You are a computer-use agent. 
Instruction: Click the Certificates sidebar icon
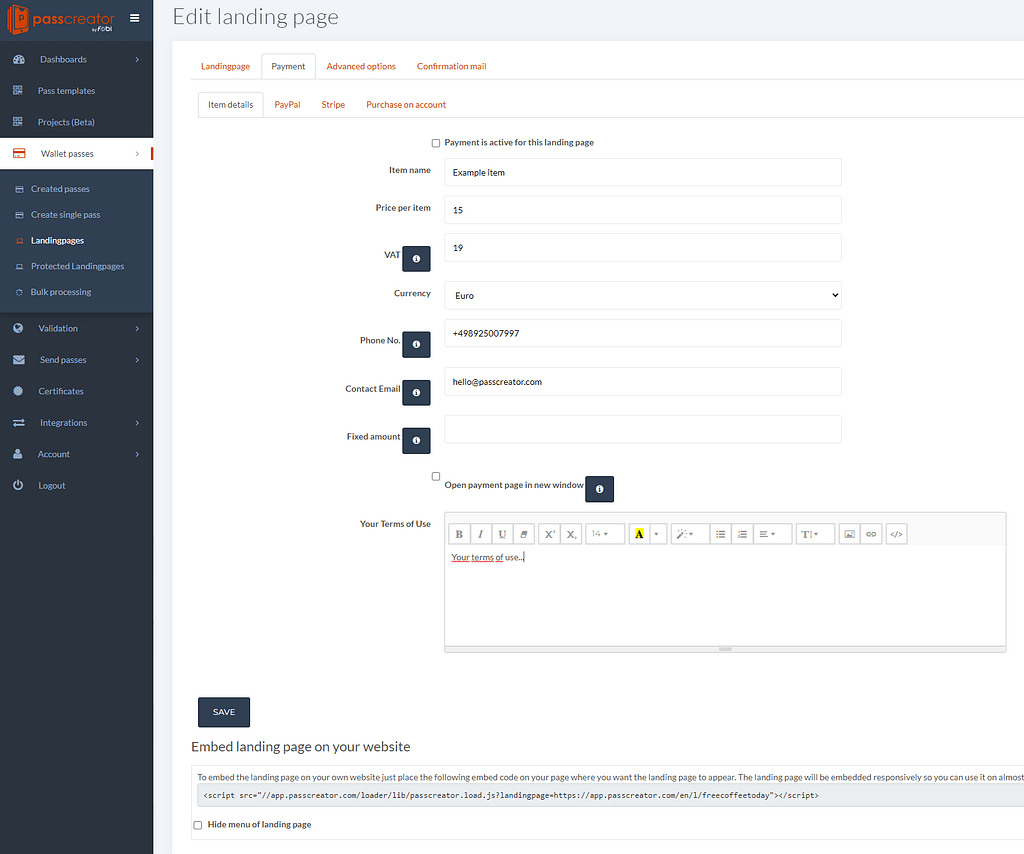(18, 391)
